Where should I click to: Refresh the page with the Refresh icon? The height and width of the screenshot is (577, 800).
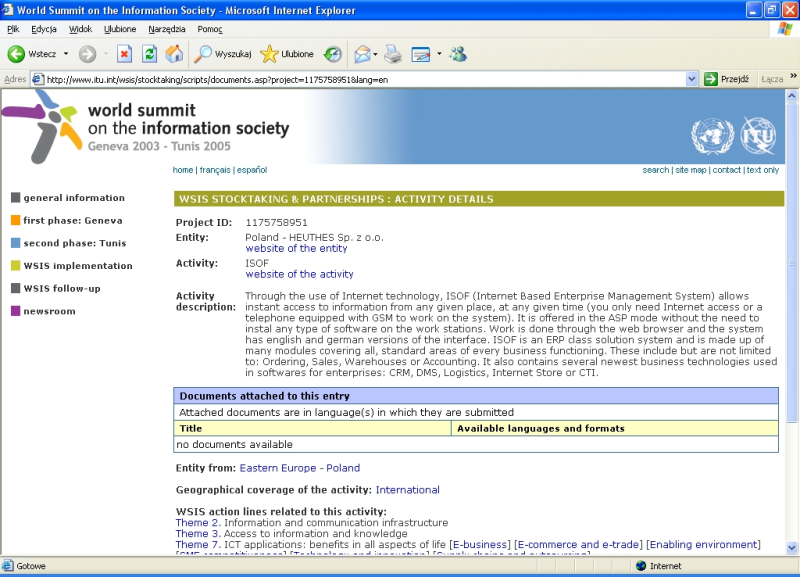click(150, 54)
